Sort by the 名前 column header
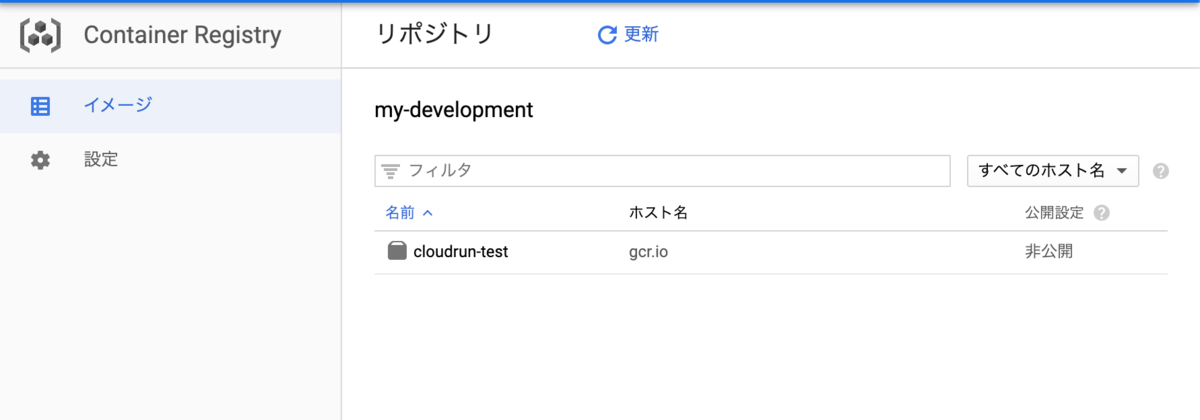This screenshot has height=420, width=1200. pos(401,213)
